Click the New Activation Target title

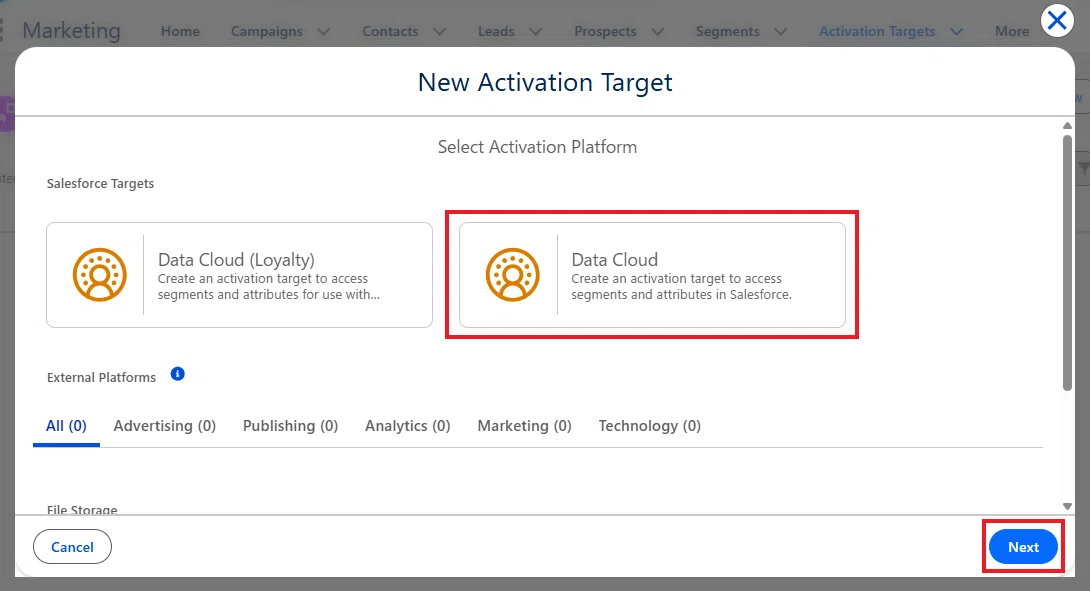point(545,82)
